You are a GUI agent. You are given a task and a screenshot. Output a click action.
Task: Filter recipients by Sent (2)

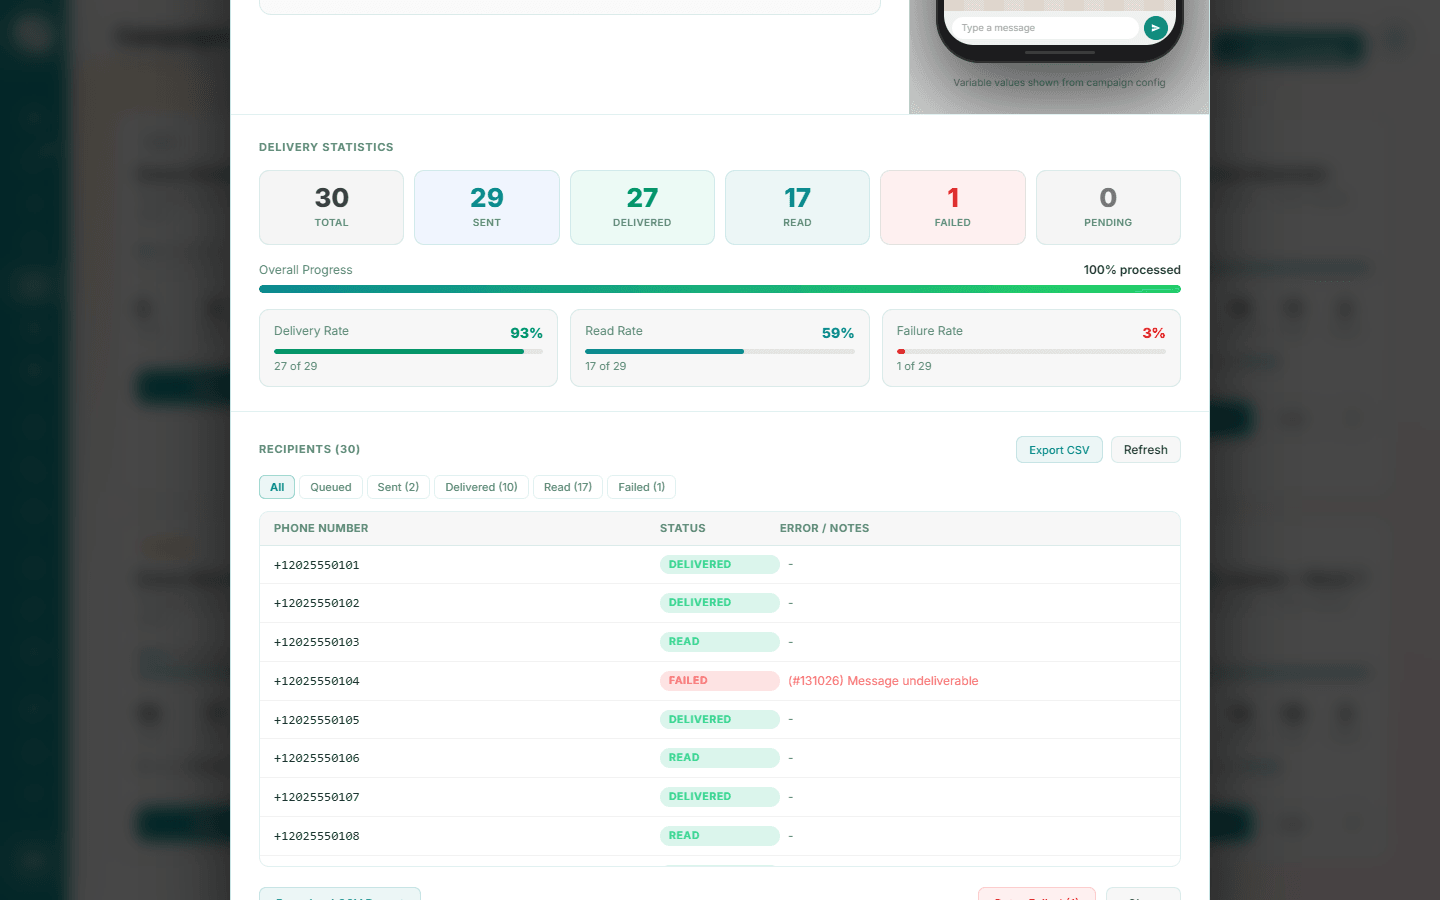(398, 487)
